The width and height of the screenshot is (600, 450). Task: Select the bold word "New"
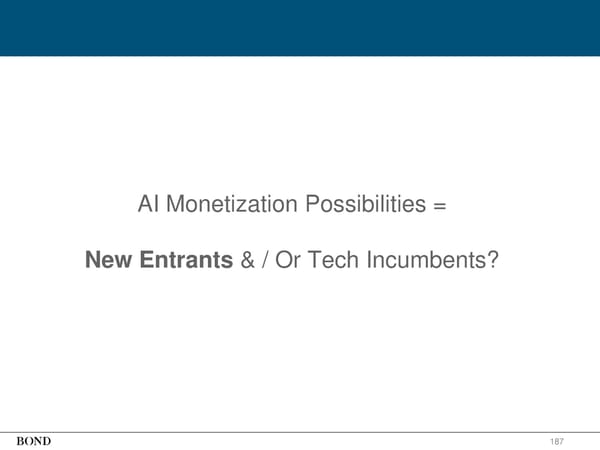(x=108, y=260)
